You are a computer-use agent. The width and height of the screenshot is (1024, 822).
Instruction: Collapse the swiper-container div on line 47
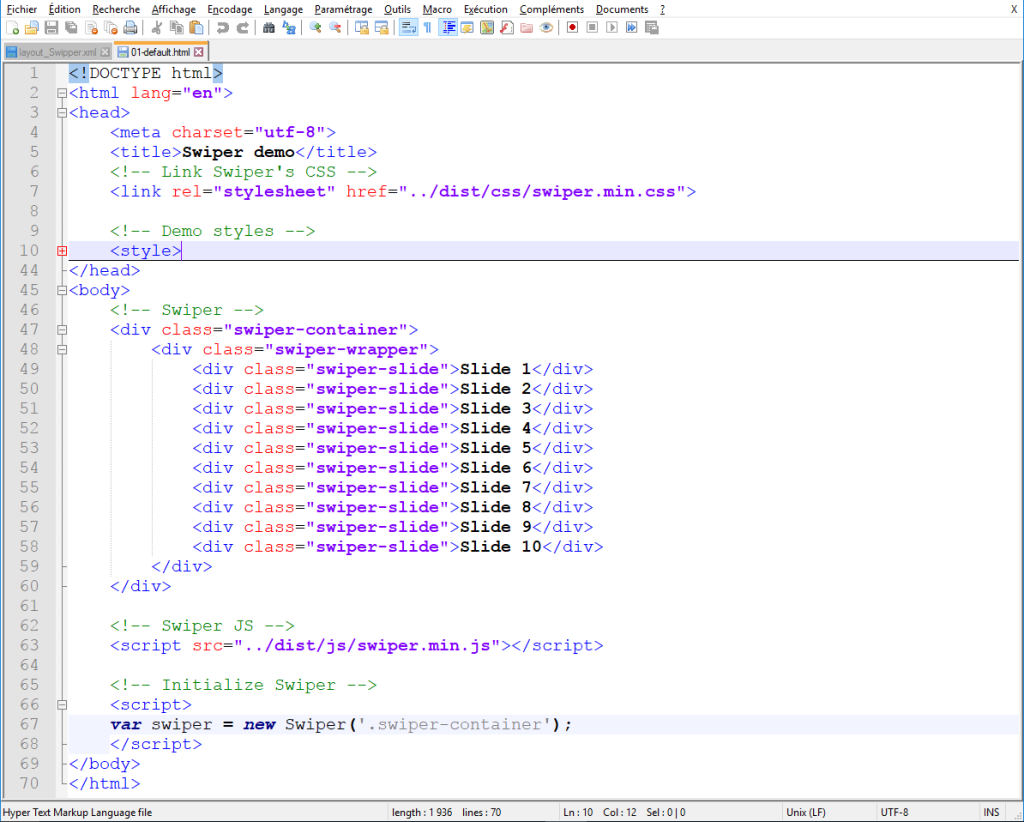[62, 330]
